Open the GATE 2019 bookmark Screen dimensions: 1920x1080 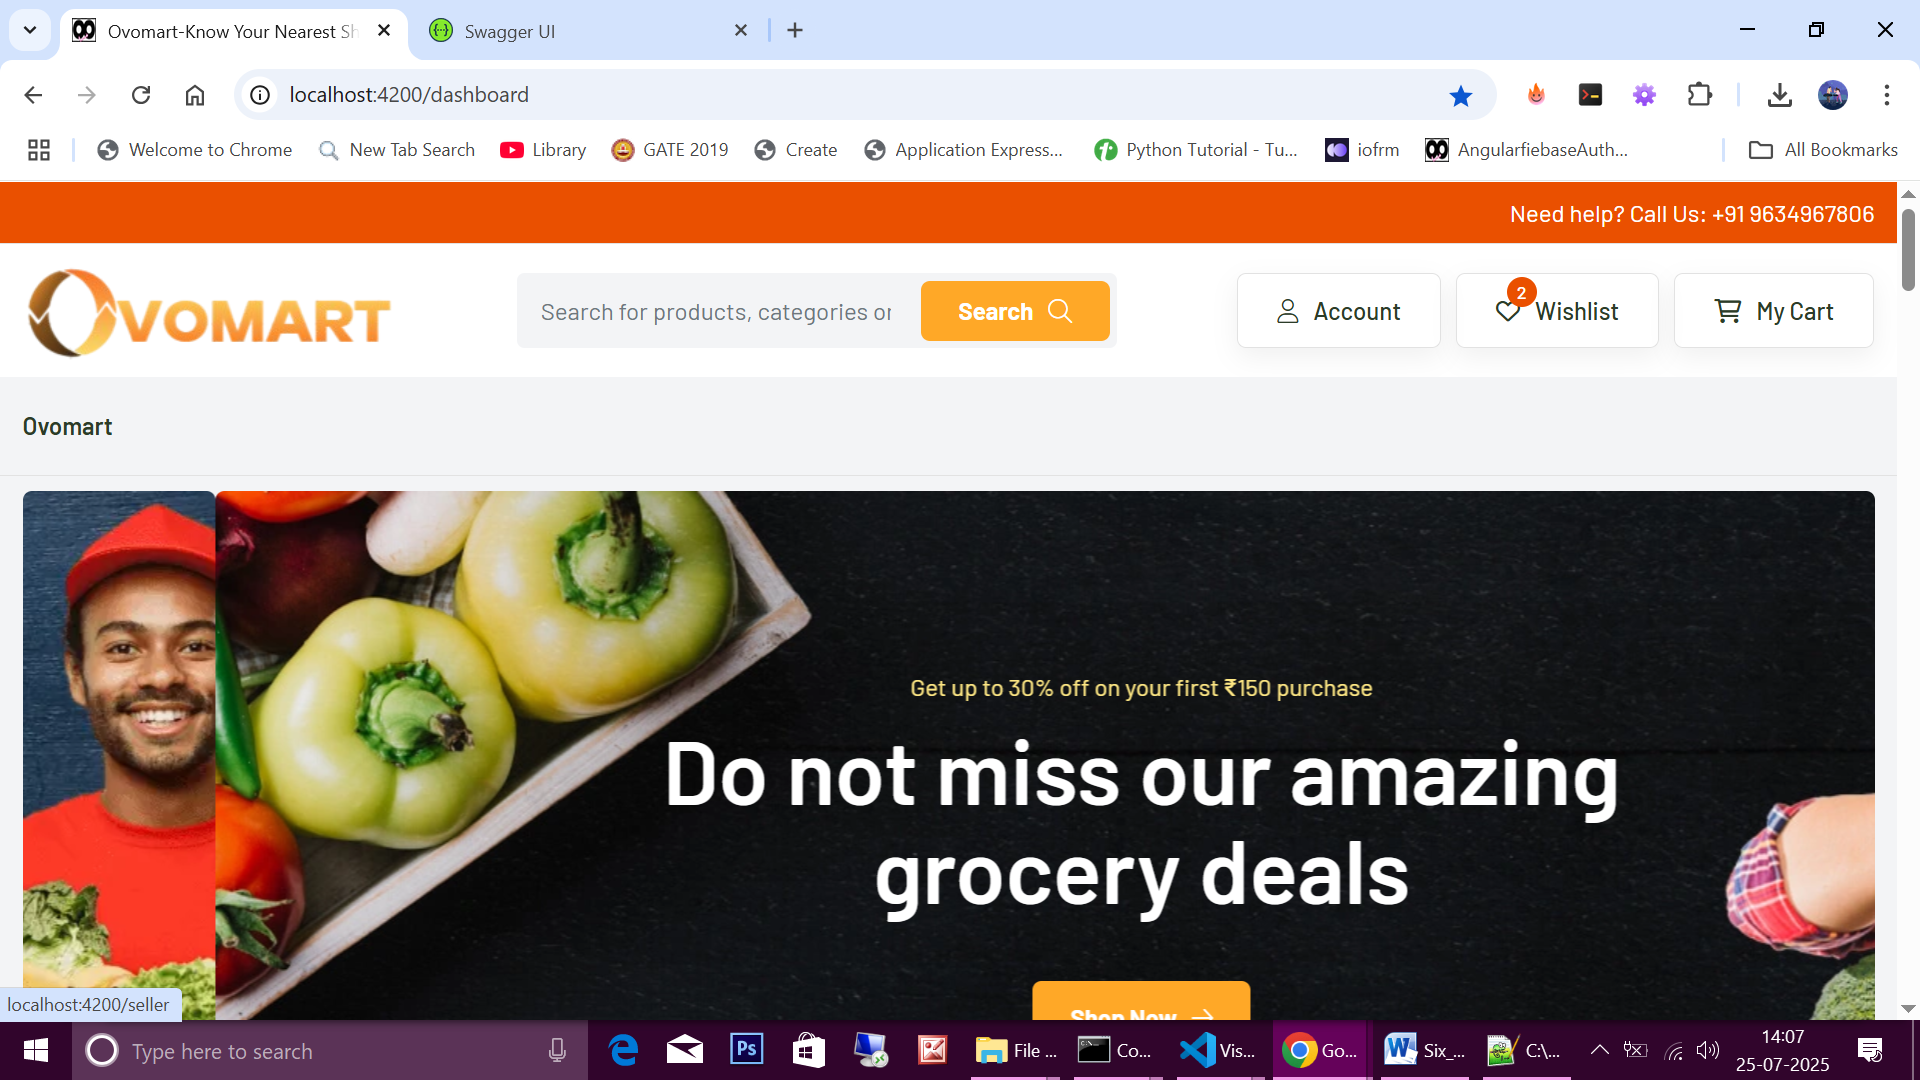pyautogui.click(x=670, y=150)
